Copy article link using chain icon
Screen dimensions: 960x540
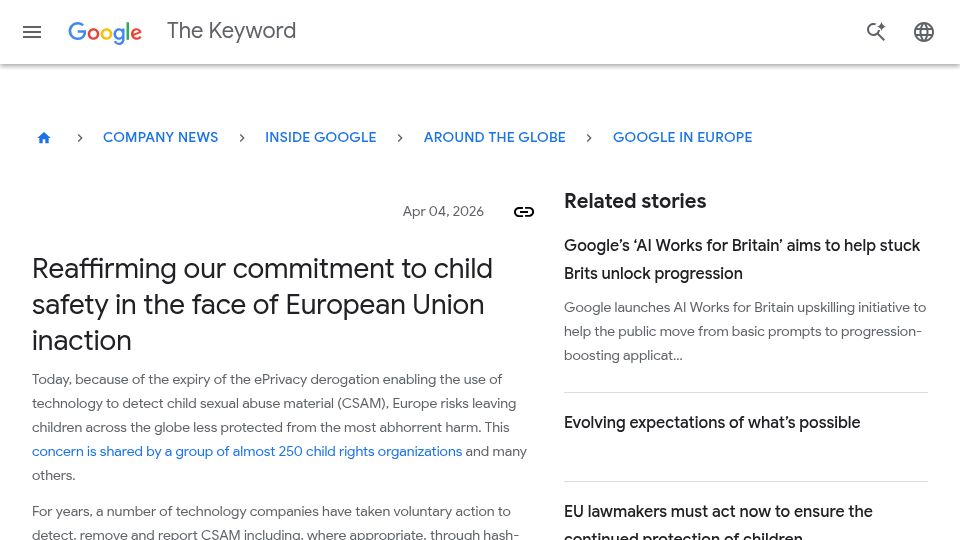[x=523, y=212]
